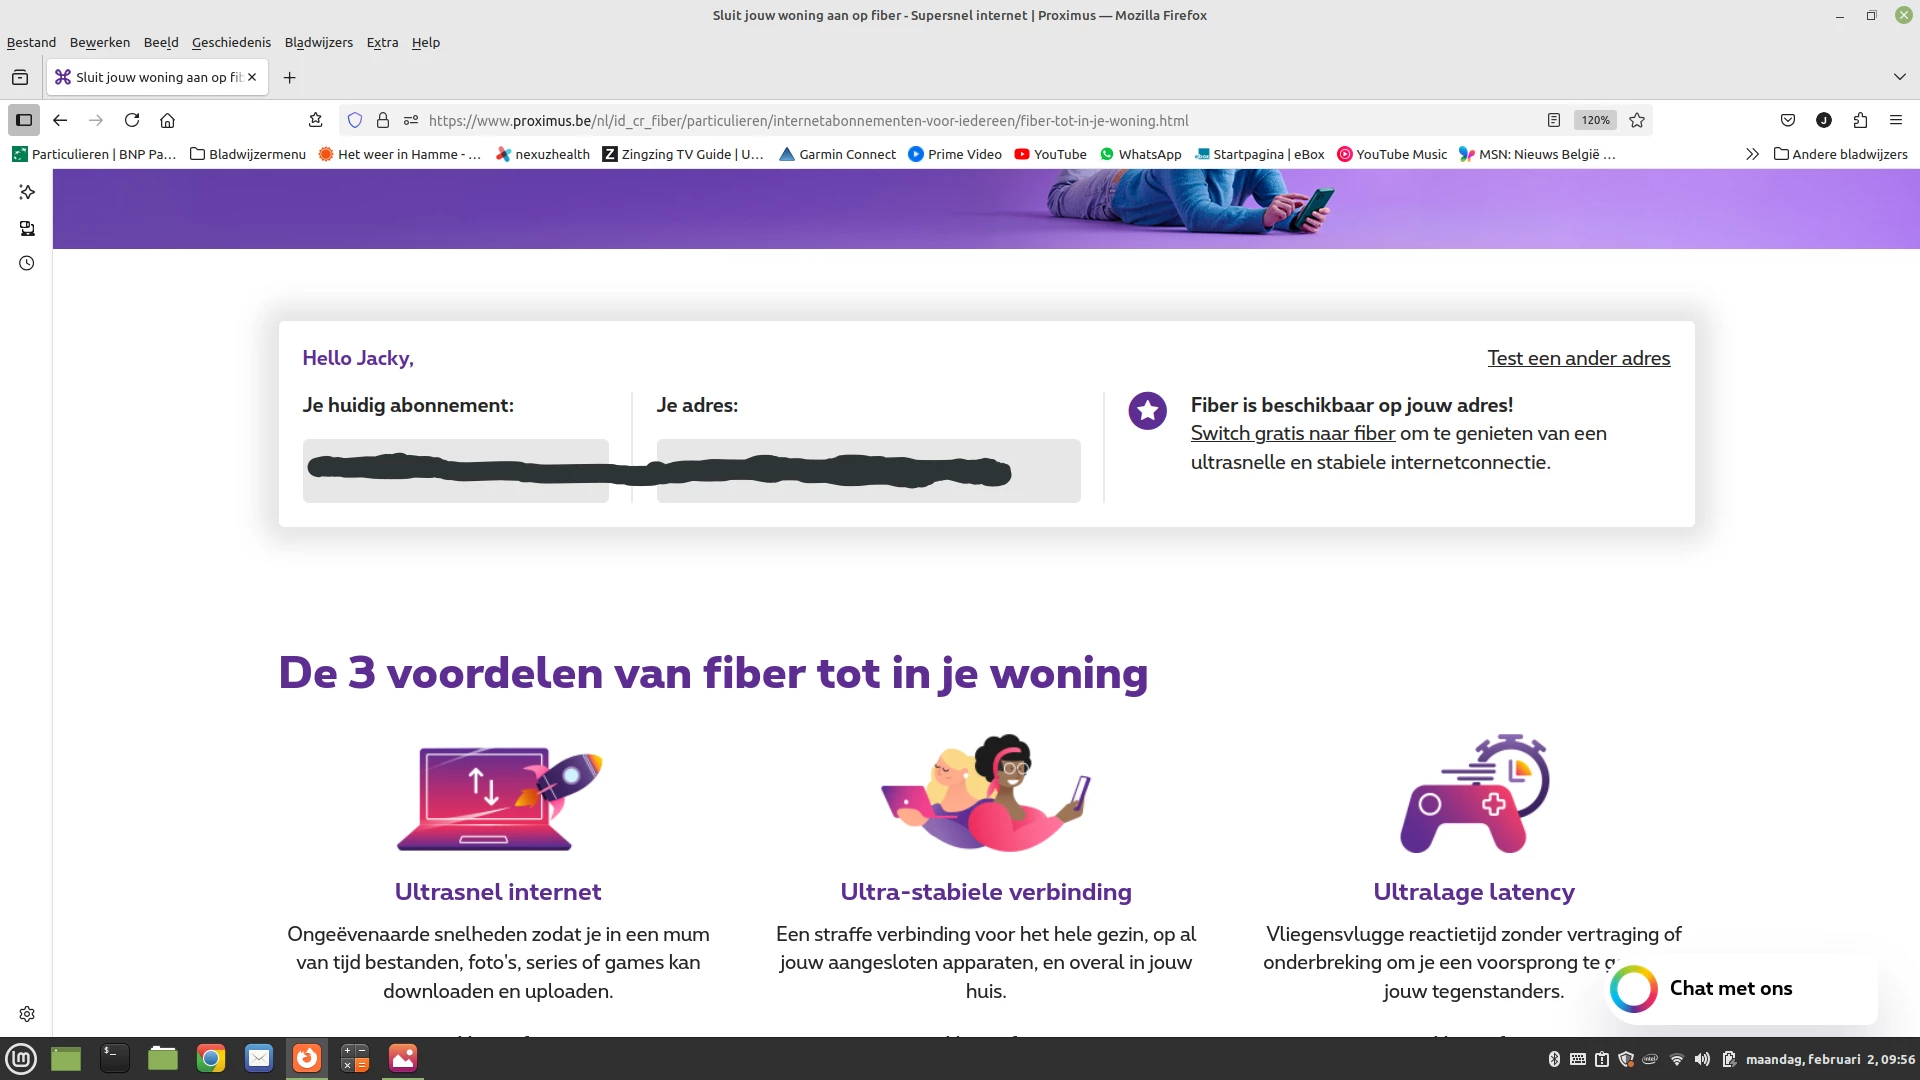Open sidebar settings gear icon
This screenshot has height=1080, width=1920.
click(x=27, y=1014)
